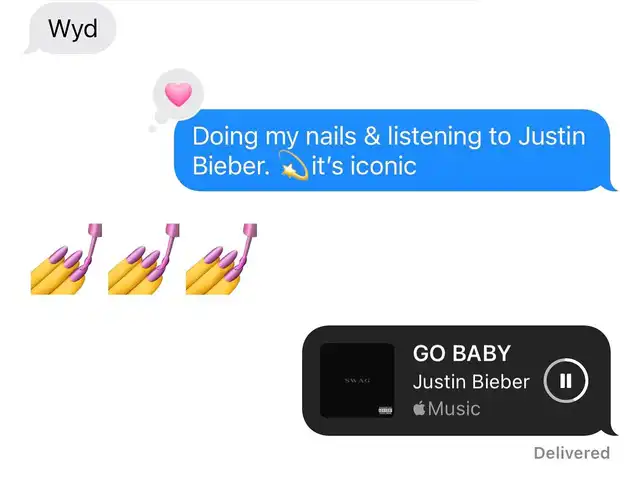Open the dark Apple Music card bubble
The width and height of the screenshot is (640, 480).
coord(457,380)
